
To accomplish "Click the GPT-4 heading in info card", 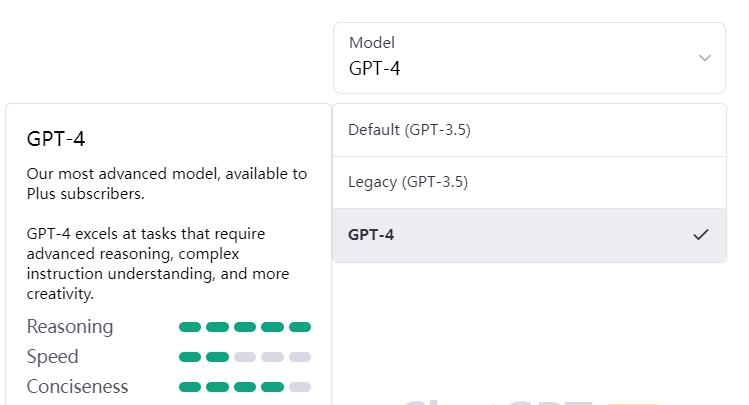I will tap(56, 139).
